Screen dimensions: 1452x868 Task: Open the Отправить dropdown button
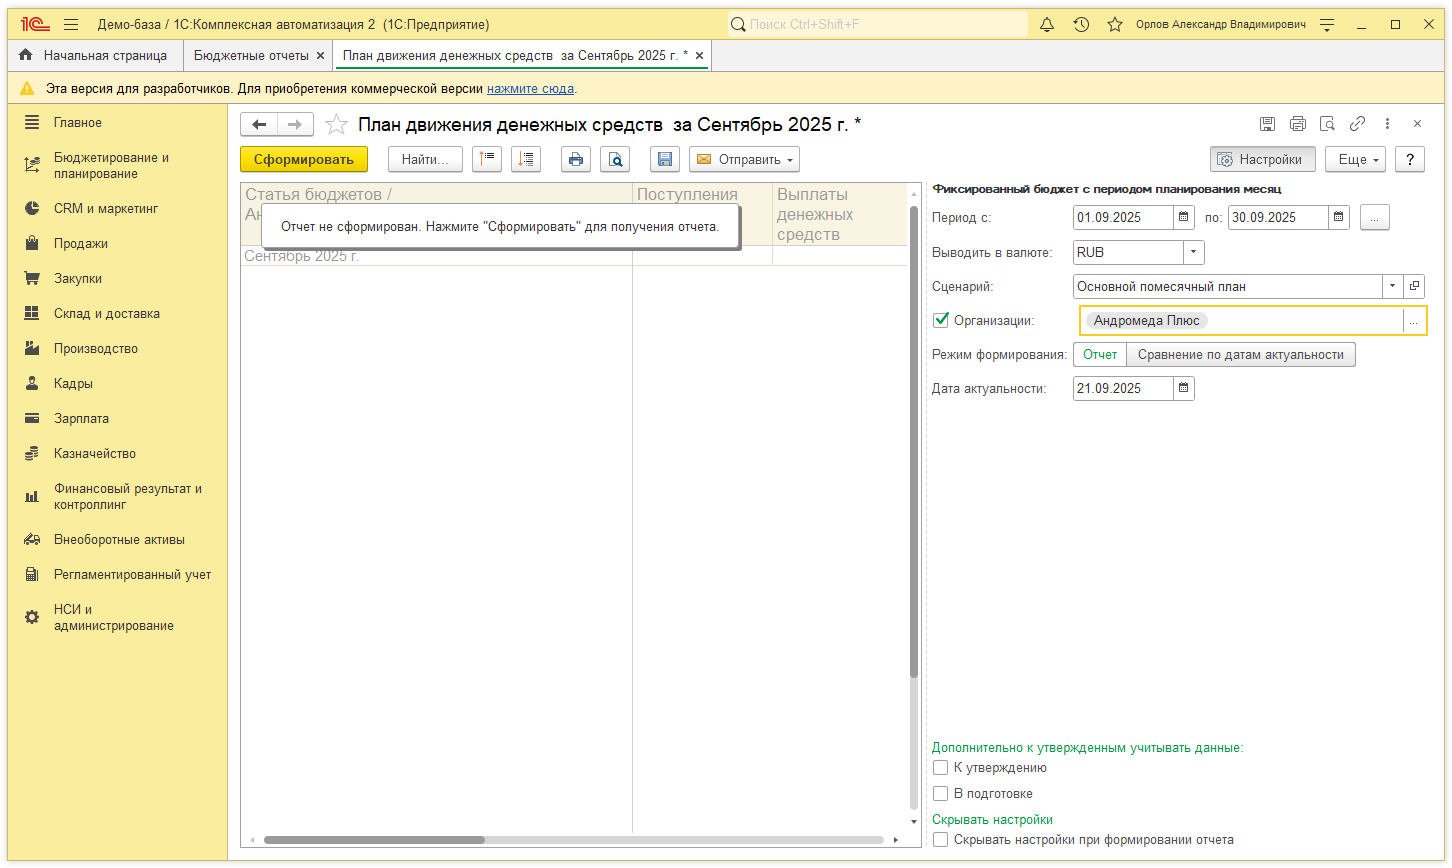pyautogui.click(x=745, y=159)
